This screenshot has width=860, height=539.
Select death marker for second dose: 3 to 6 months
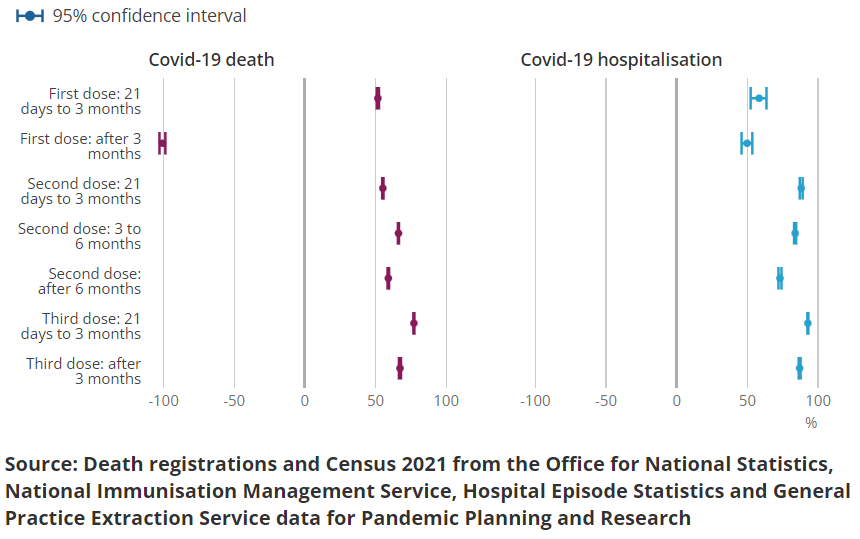tap(398, 234)
